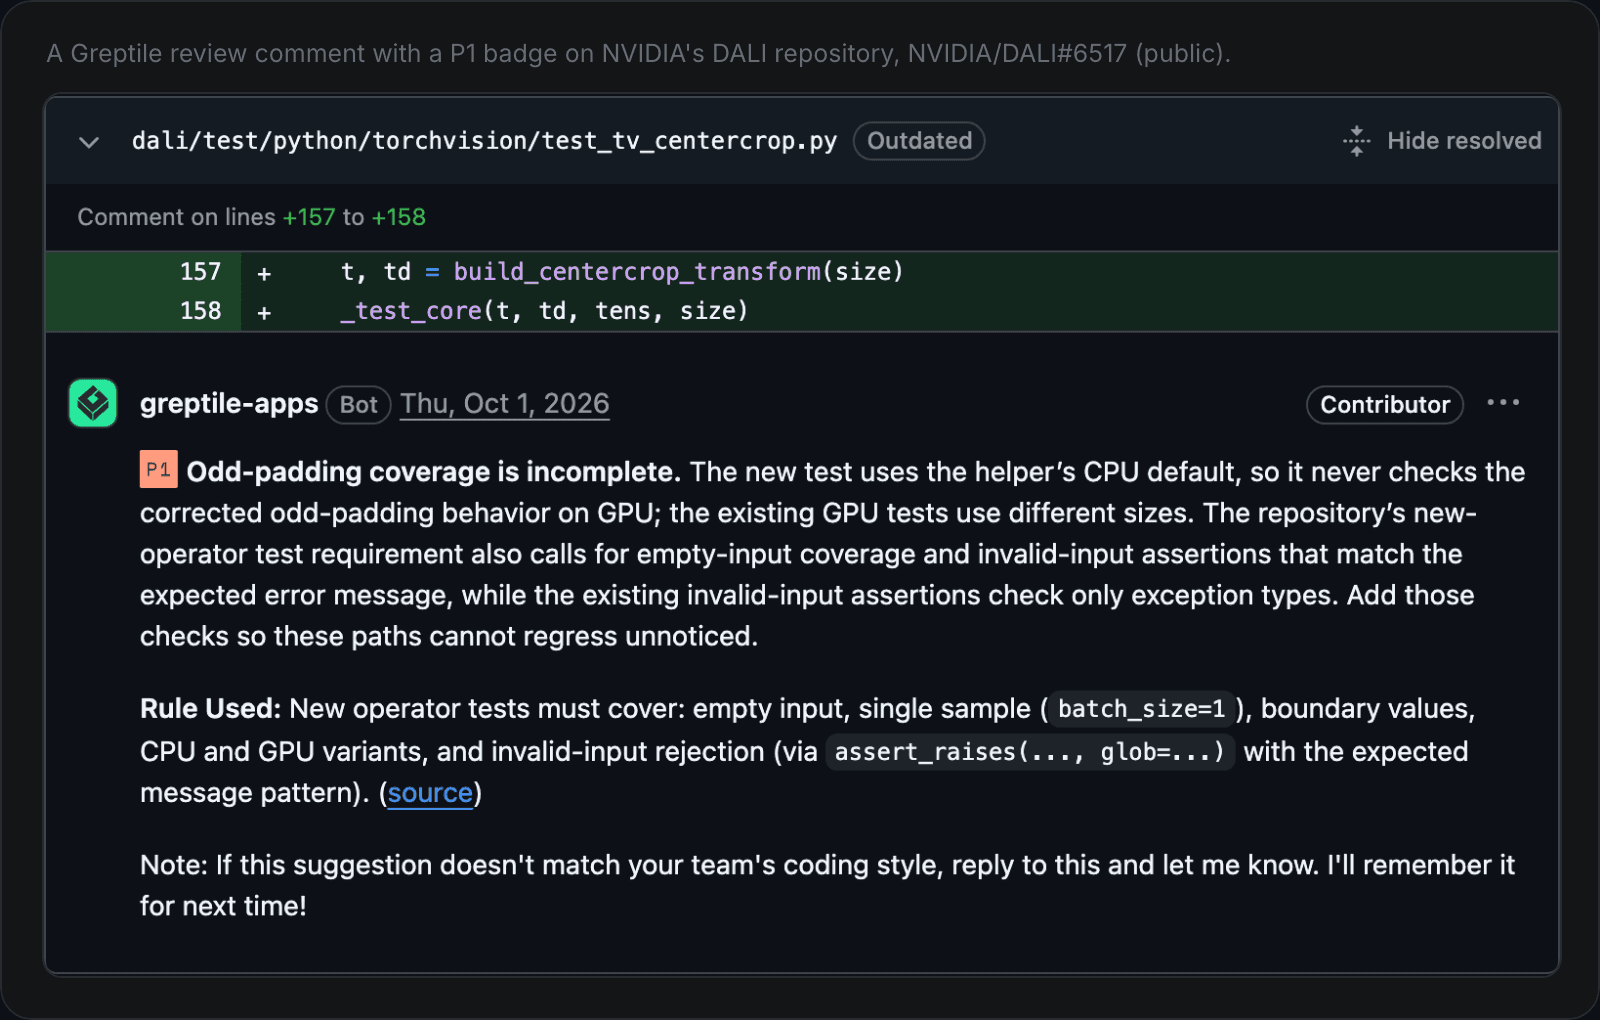
Task: Click the file path dali/test/python/torchvision/test_tv_centercrop.py
Action: click(484, 141)
